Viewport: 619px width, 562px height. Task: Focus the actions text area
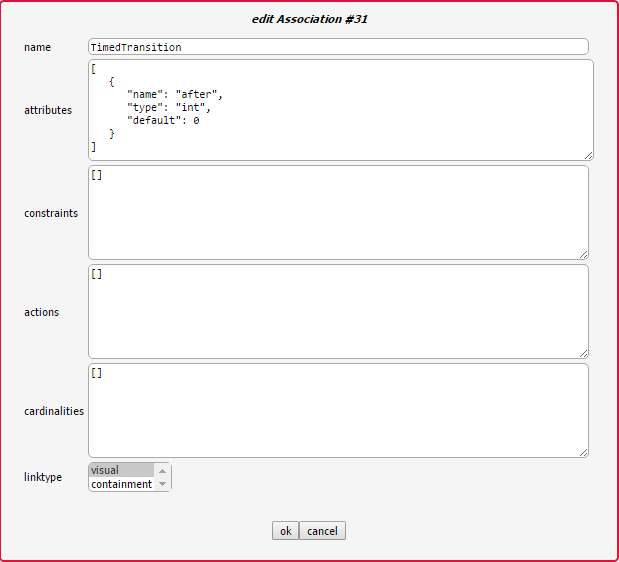[338, 311]
